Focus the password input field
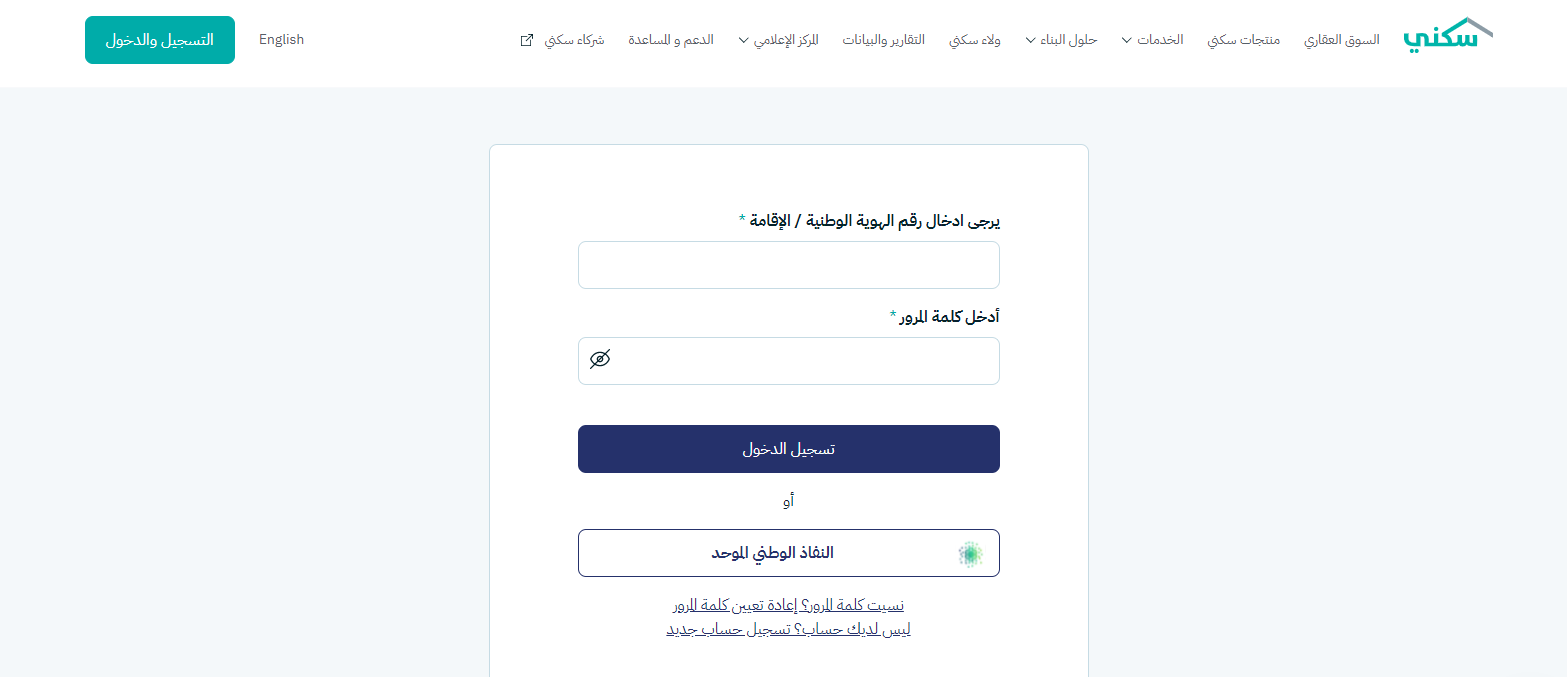The image size is (1567, 677). [x=800, y=361]
